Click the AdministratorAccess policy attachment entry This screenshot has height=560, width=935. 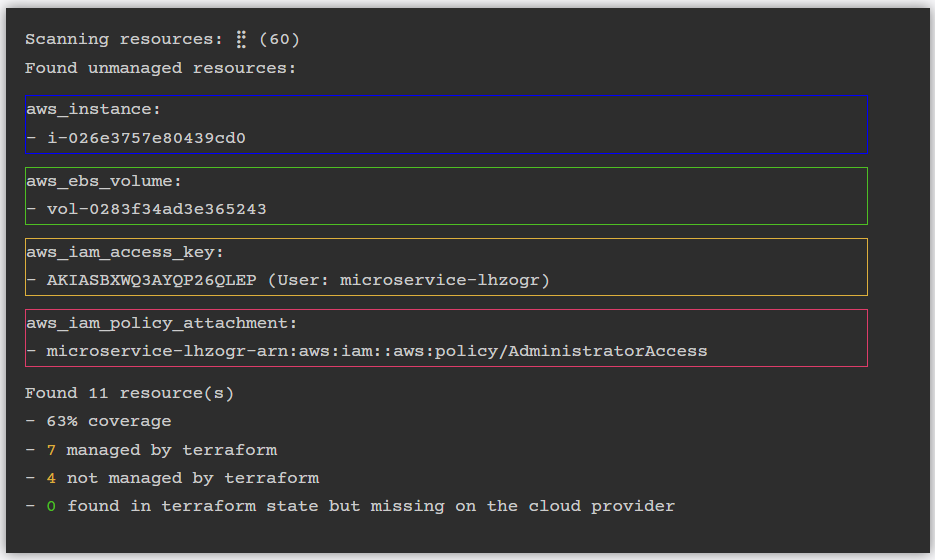(x=377, y=352)
